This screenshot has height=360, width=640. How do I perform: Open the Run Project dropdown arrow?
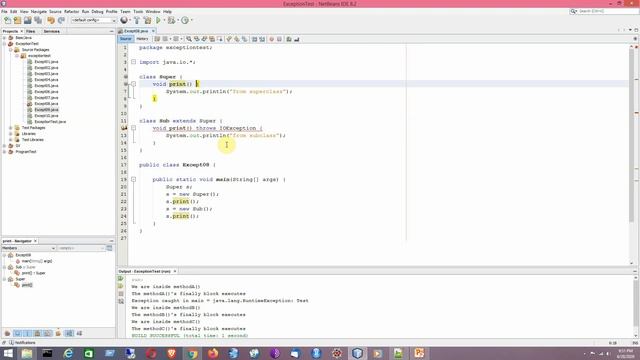(164, 20)
